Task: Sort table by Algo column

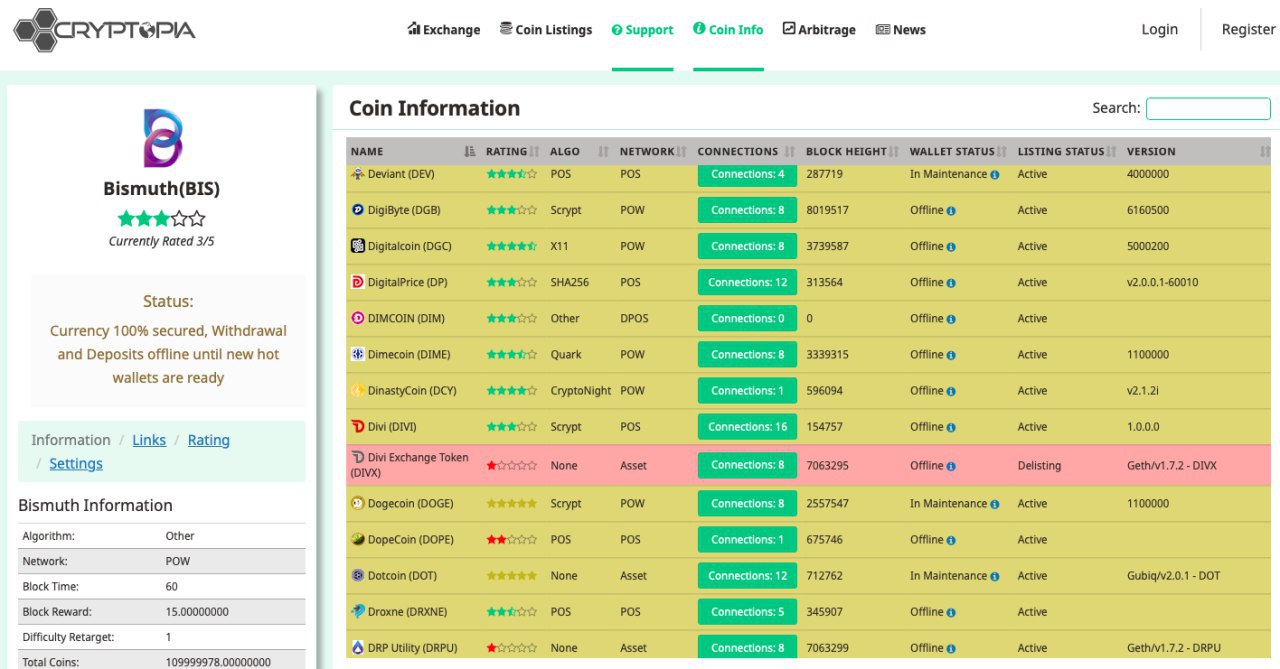Action: pyautogui.click(x=579, y=151)
